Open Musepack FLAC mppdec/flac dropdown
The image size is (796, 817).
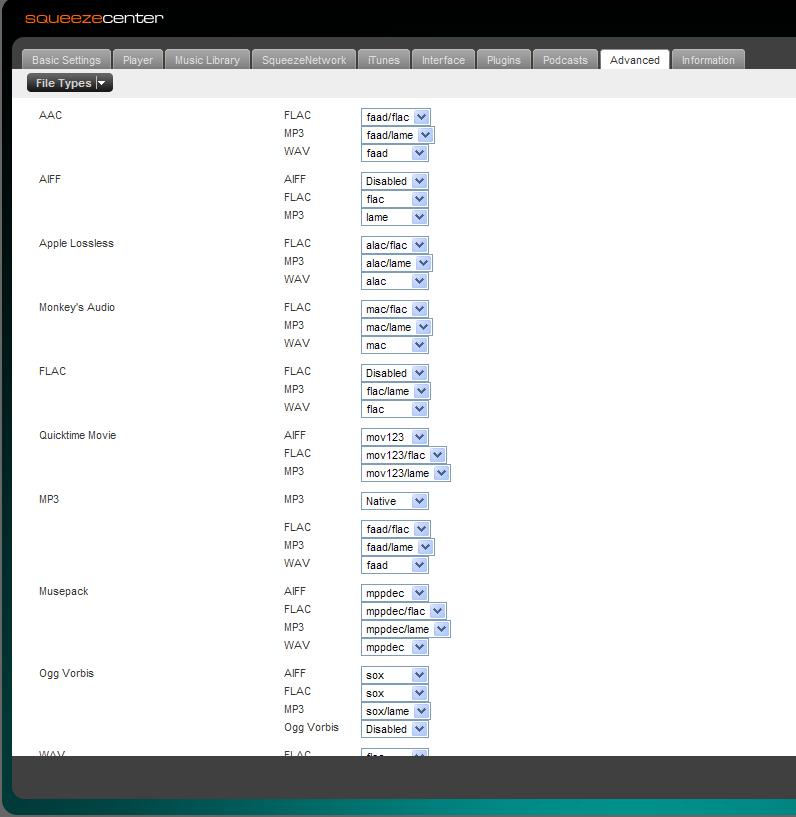(404, 611)
